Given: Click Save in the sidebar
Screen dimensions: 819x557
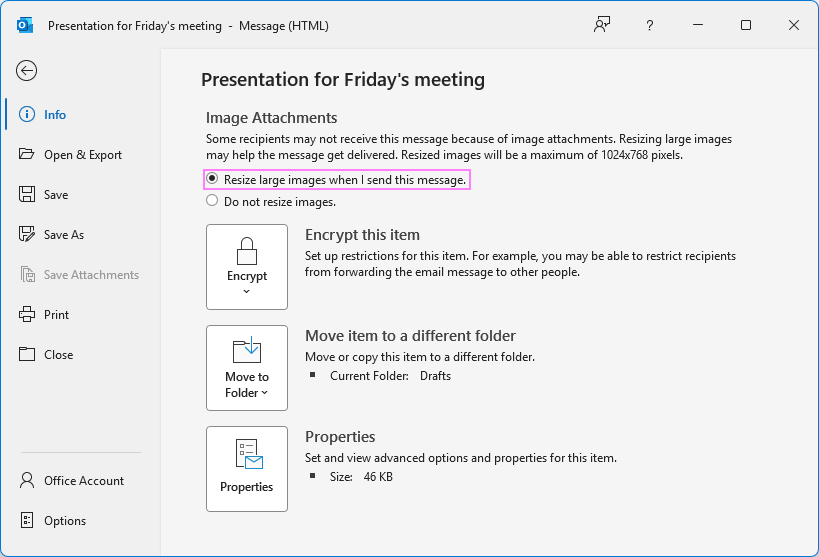Looking at the screenshot, I should coord(43,194).
